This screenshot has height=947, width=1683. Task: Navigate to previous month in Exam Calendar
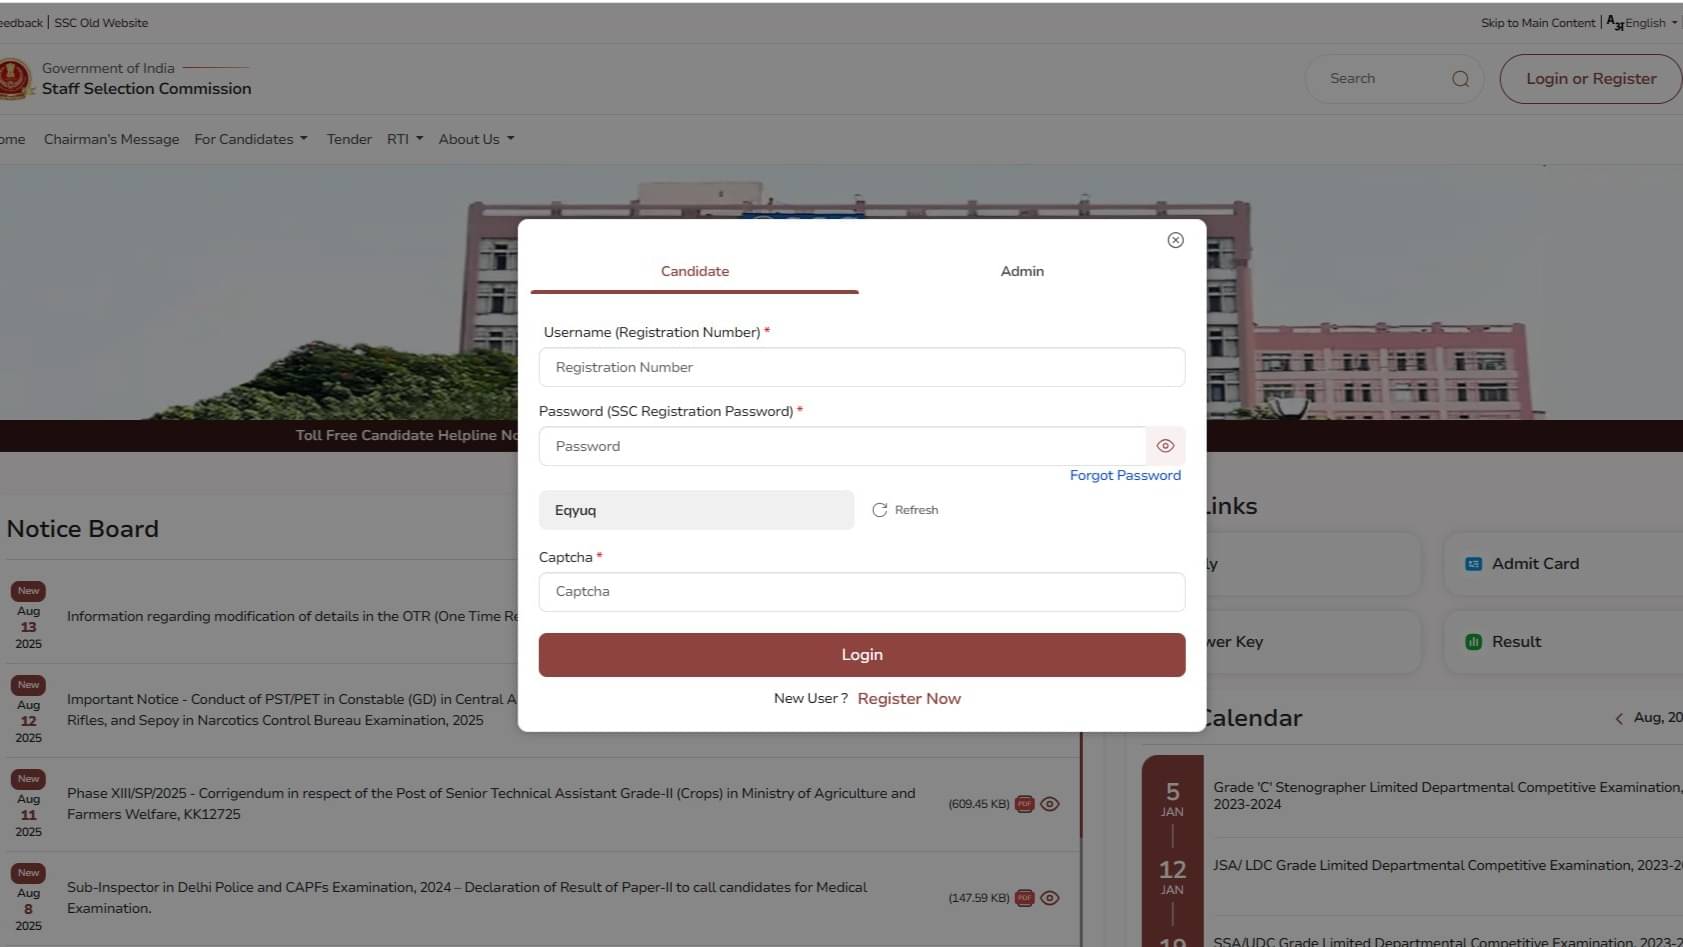click(1619, 718)
